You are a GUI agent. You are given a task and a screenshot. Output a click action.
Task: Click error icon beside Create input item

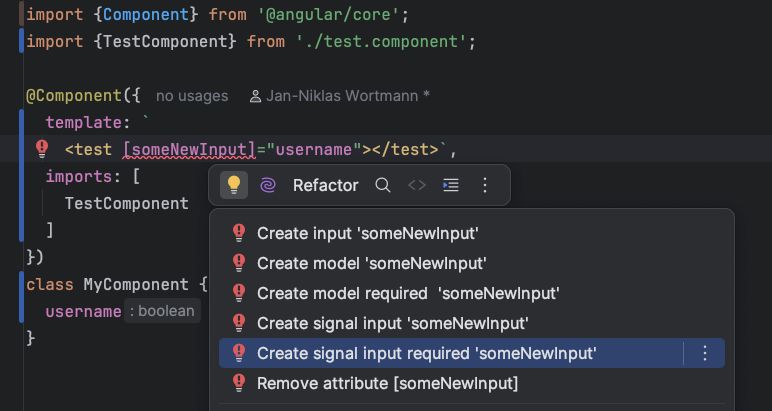pyautogui.click(x=239, y=233)
